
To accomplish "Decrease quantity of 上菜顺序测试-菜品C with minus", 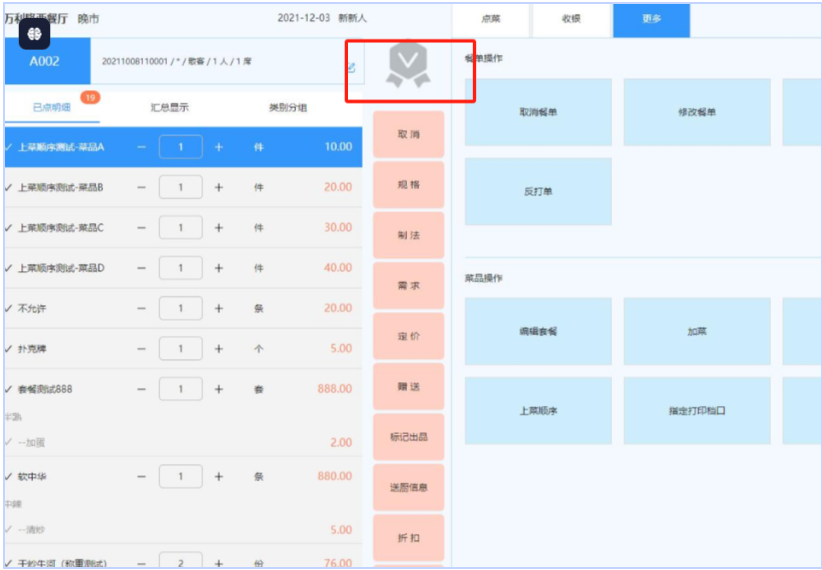I will [142, 228].
